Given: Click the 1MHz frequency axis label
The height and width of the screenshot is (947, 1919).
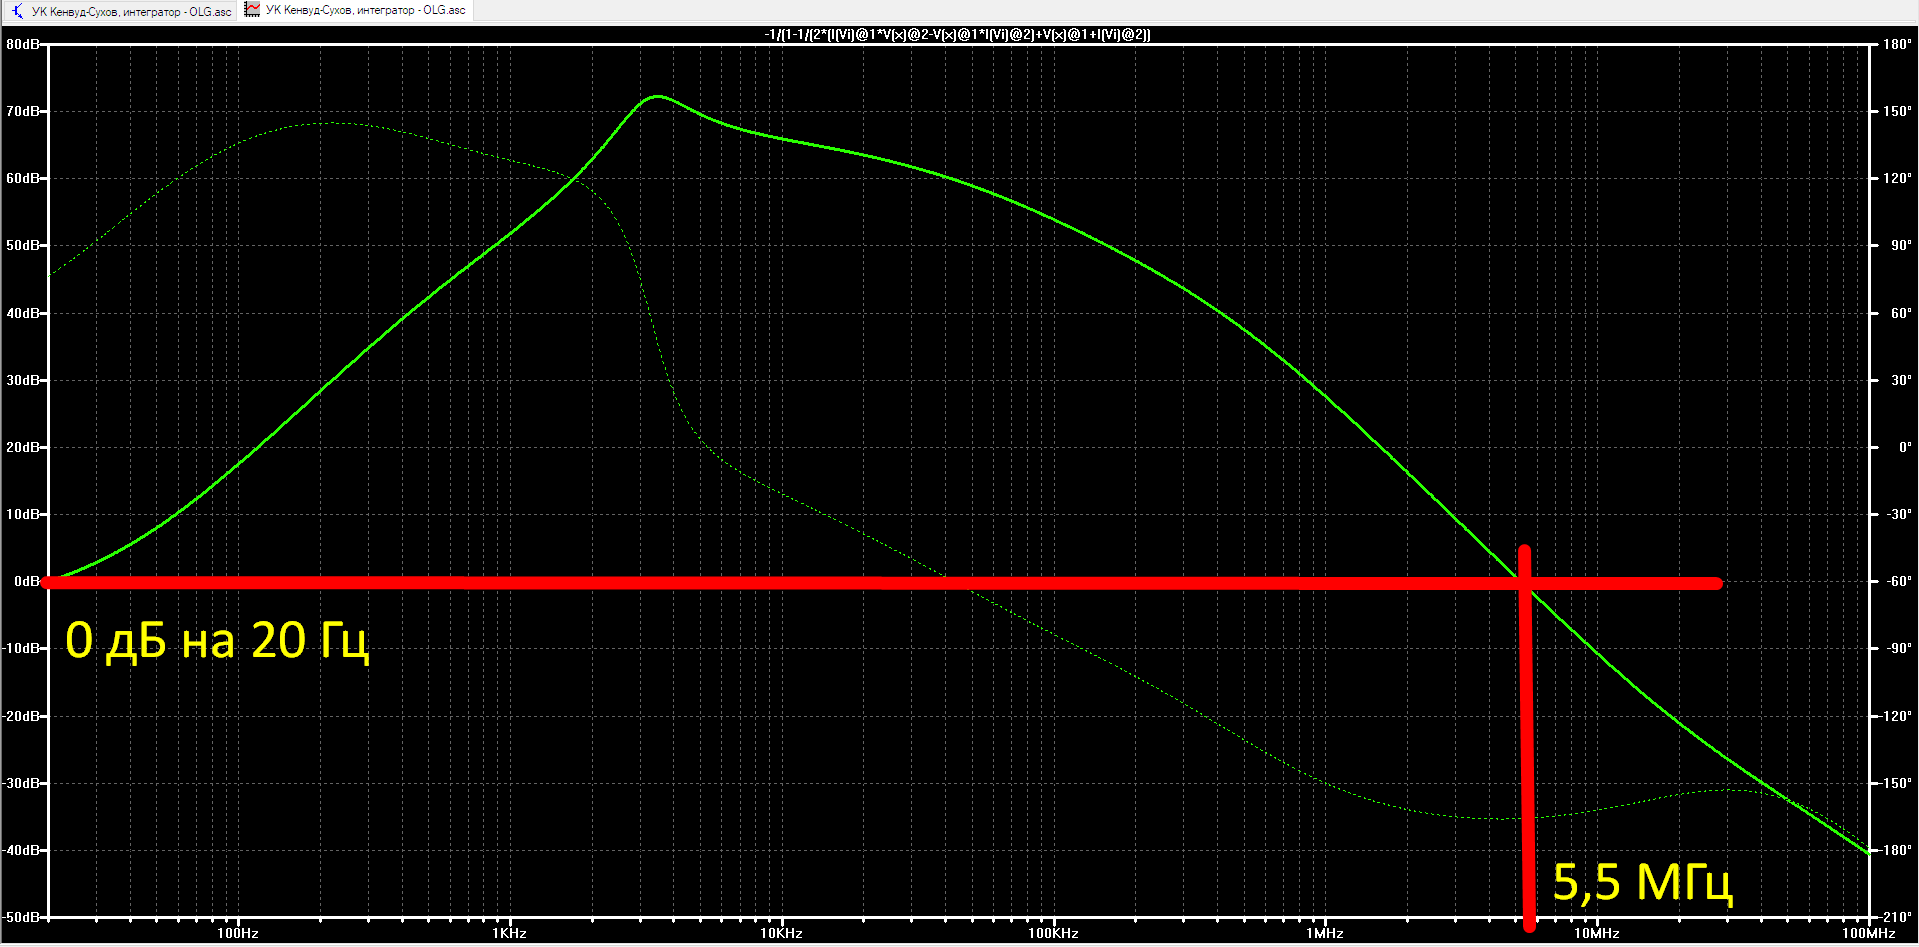Looking at the screenshot, I should (1325, 933).
